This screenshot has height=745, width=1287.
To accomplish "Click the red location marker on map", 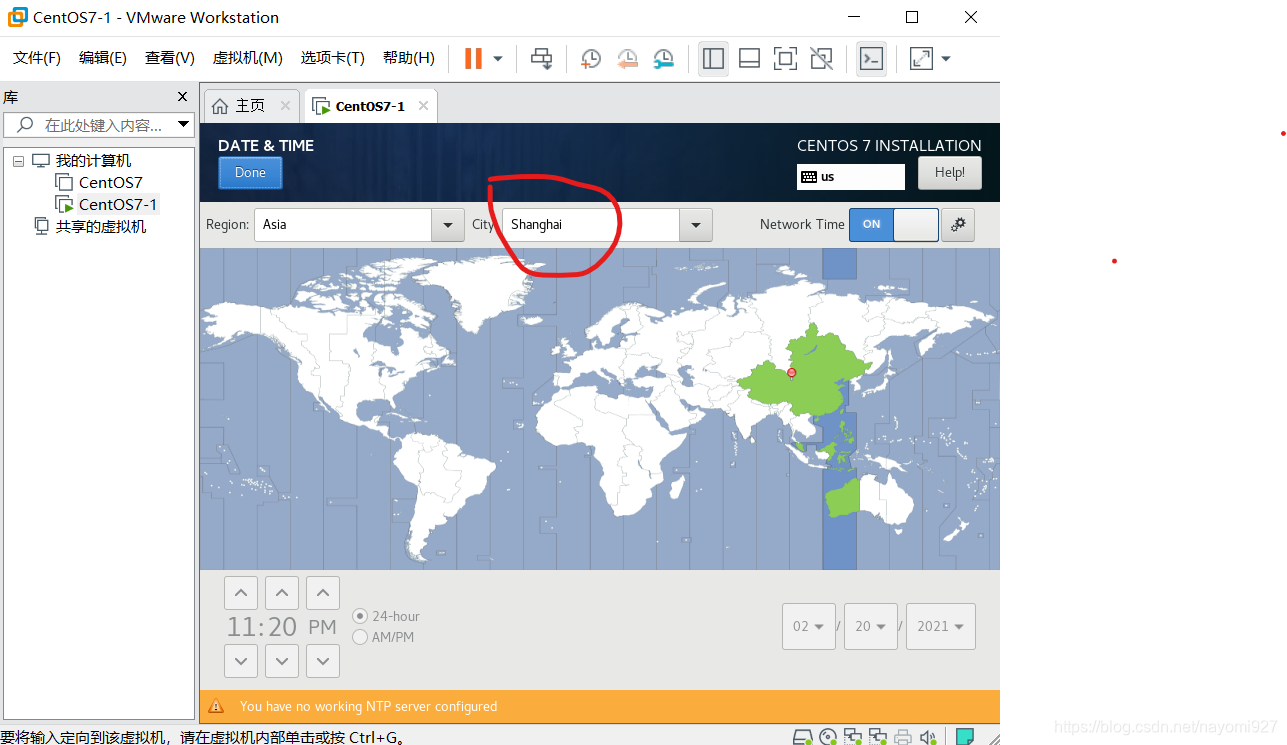I will 792,373.
